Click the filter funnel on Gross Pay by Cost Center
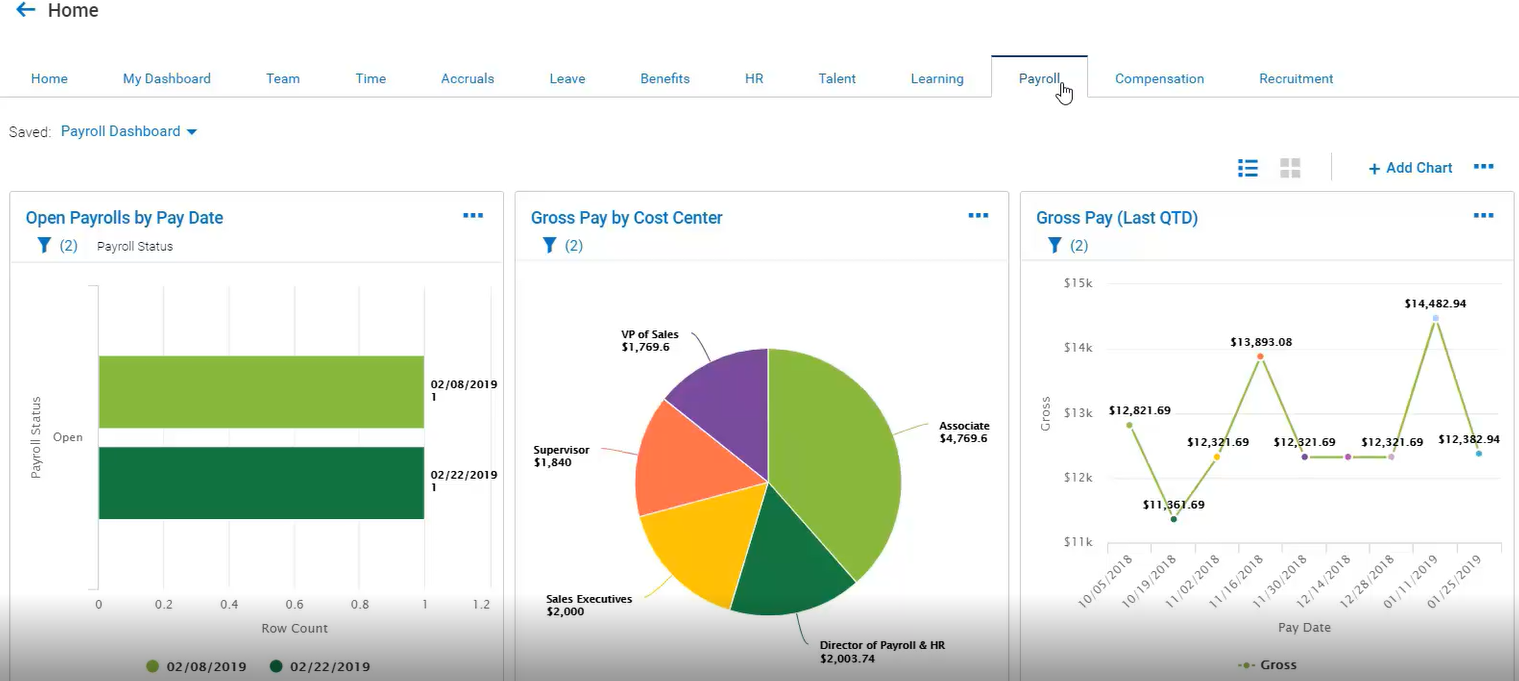The height and width of the screenshot is (681, 1519). (549, 245)
